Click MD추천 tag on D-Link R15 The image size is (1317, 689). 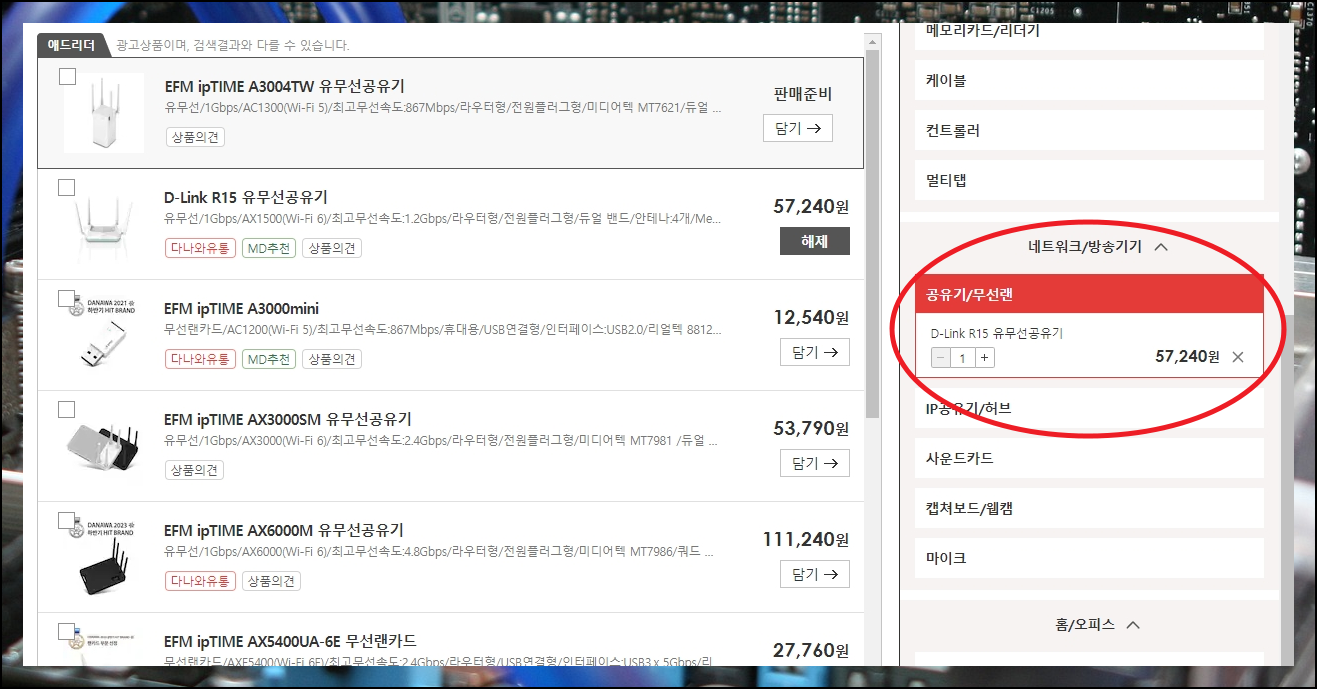coord(268,248)
